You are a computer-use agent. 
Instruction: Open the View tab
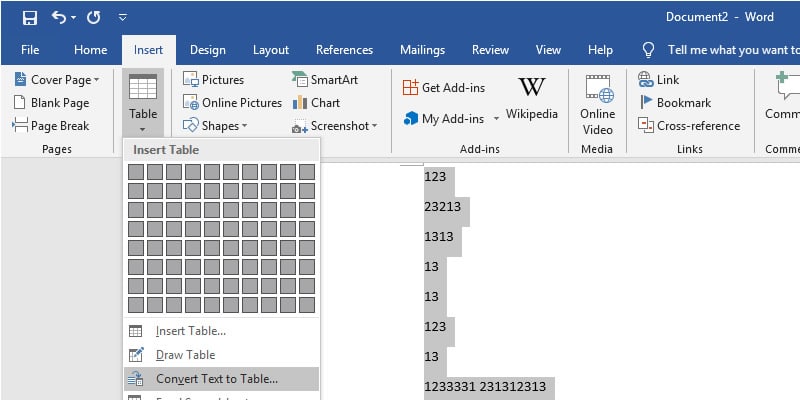[548, 50]
